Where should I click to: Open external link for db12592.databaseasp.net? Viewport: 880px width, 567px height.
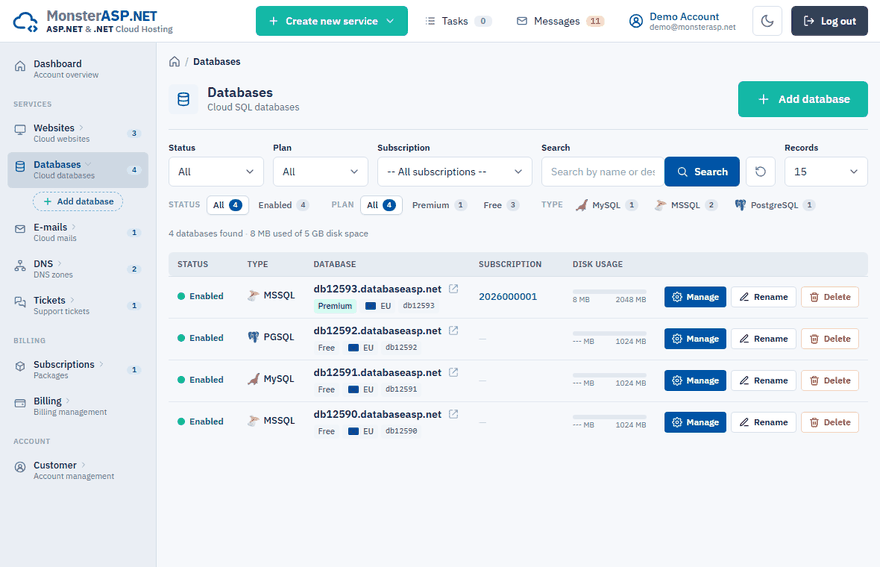[453, 331]
